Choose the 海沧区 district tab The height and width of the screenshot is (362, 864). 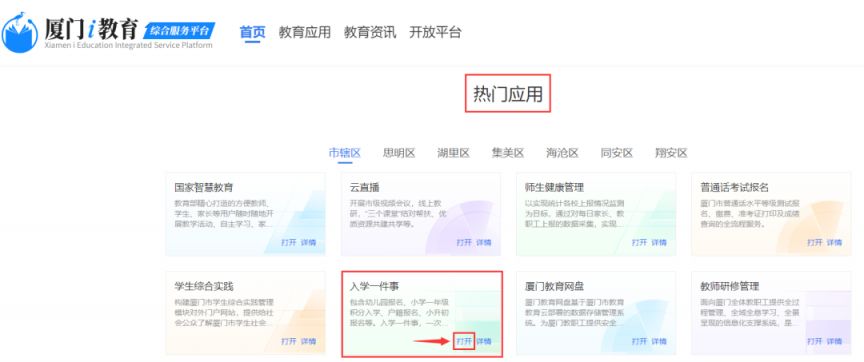coord(562,153)
